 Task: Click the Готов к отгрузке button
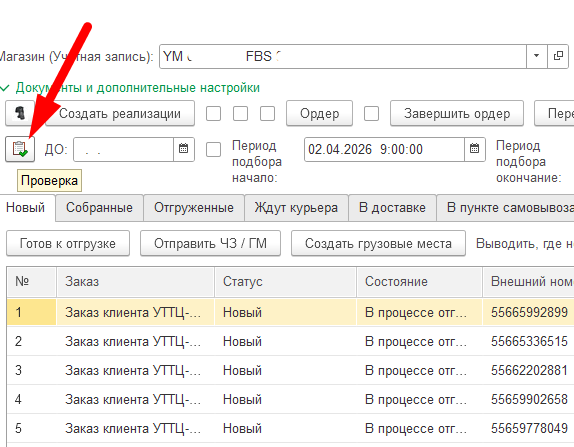[68, 243]
